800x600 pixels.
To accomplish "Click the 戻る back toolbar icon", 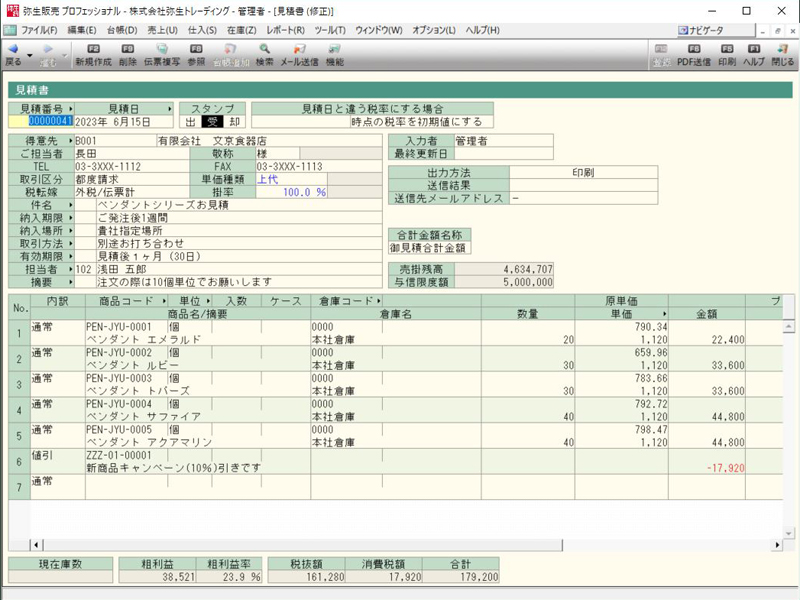I will click(13, 55).
